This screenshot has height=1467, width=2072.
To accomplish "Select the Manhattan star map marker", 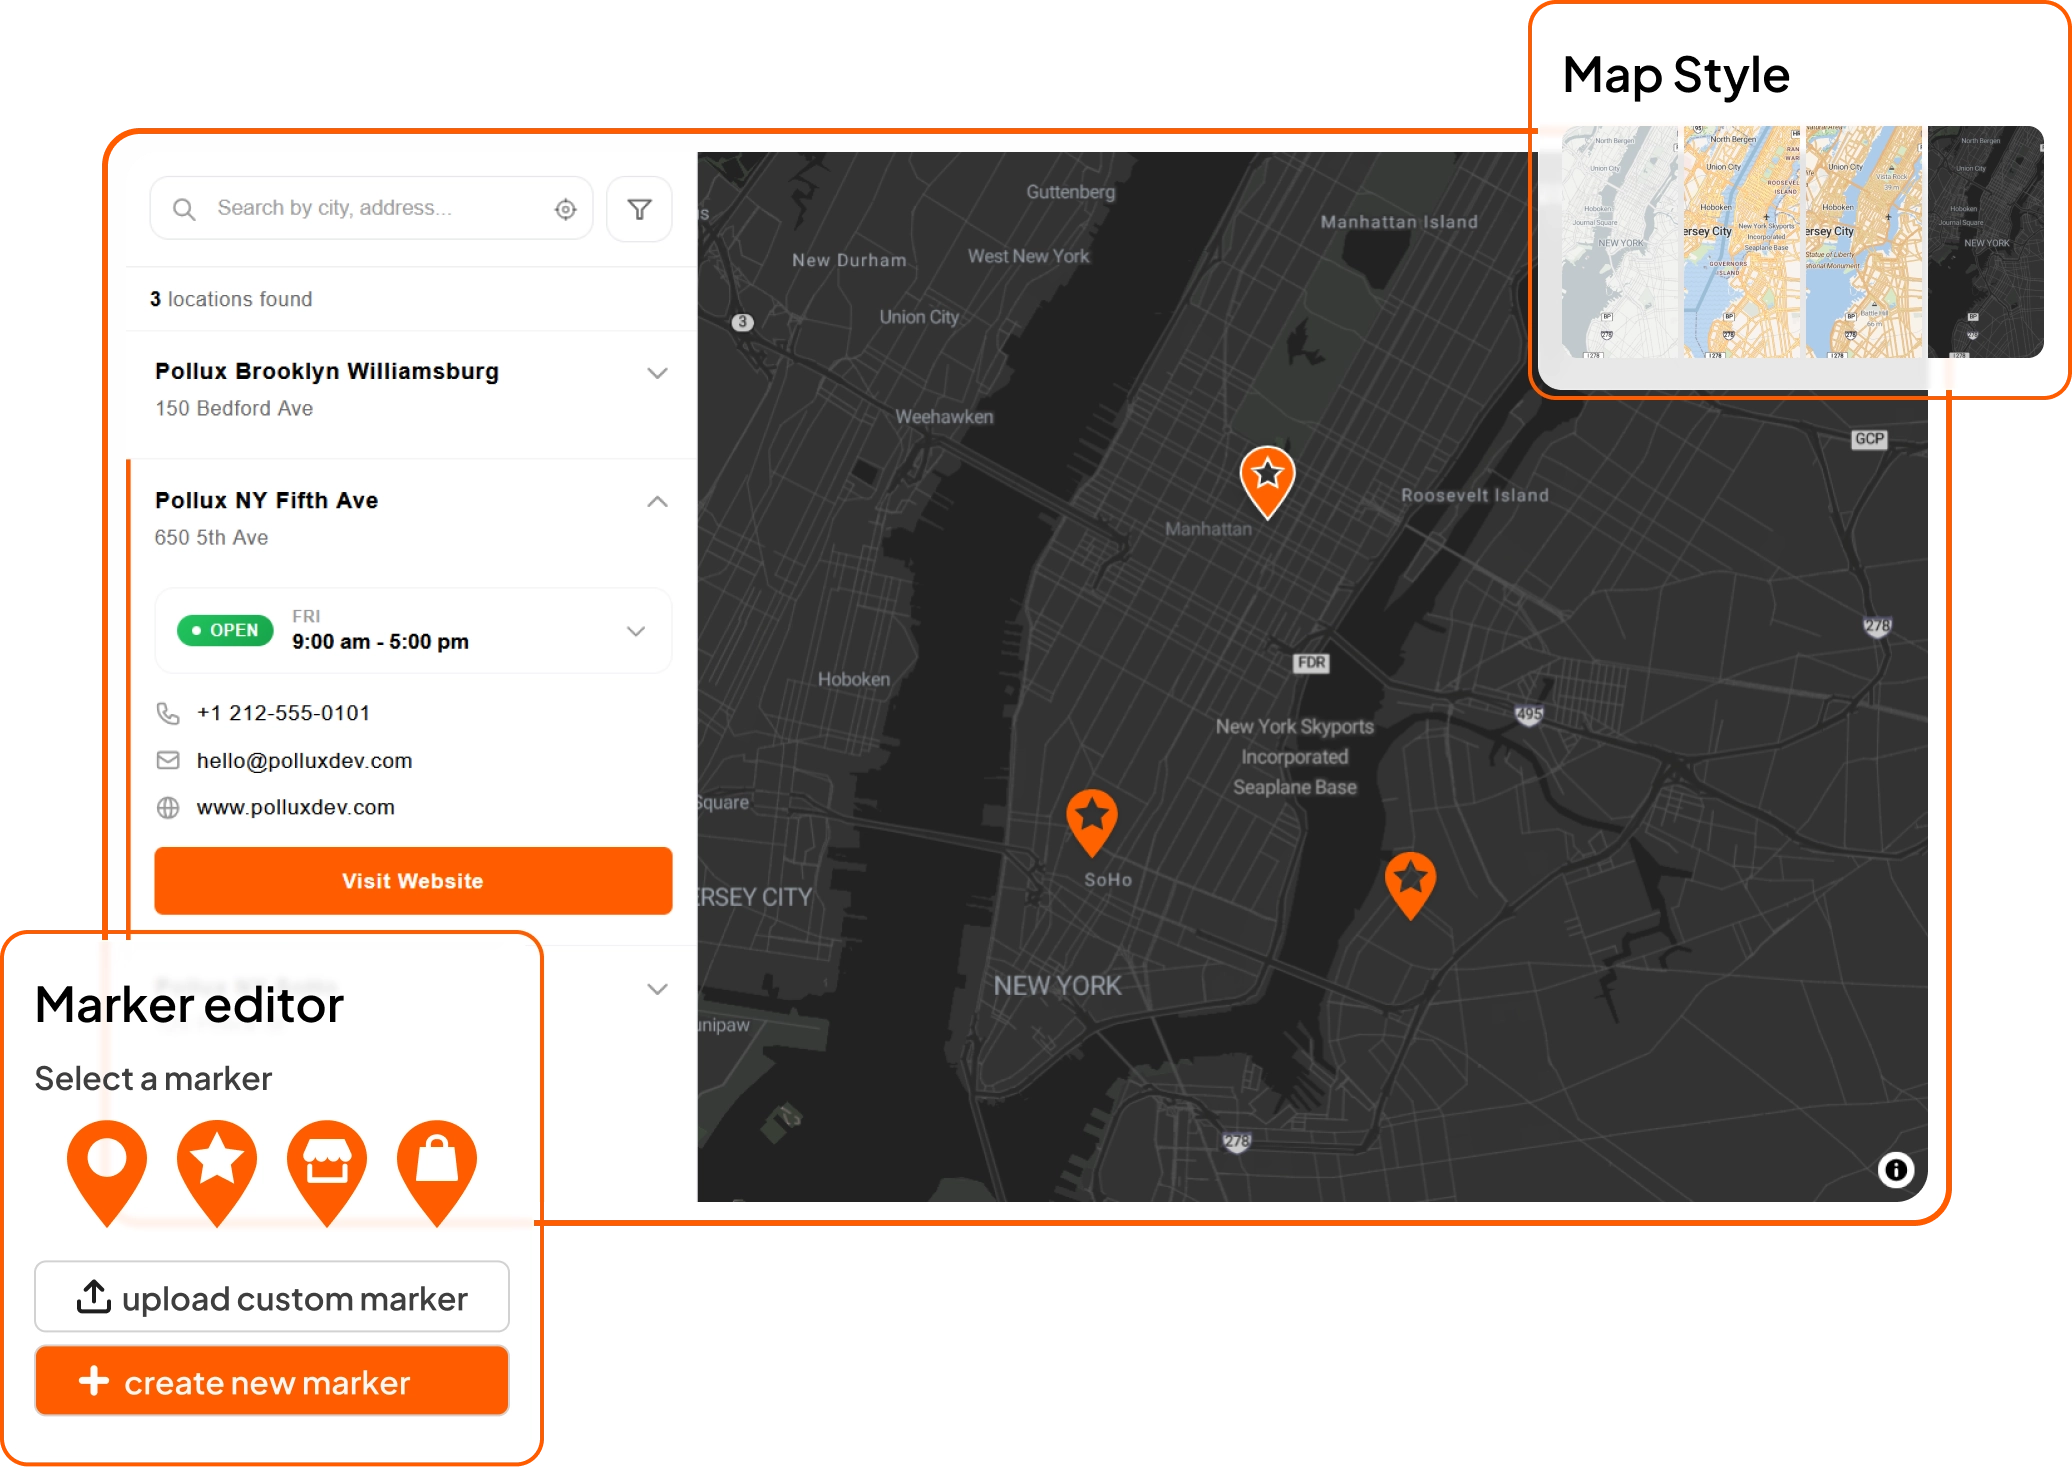I will click(1267, 482).
